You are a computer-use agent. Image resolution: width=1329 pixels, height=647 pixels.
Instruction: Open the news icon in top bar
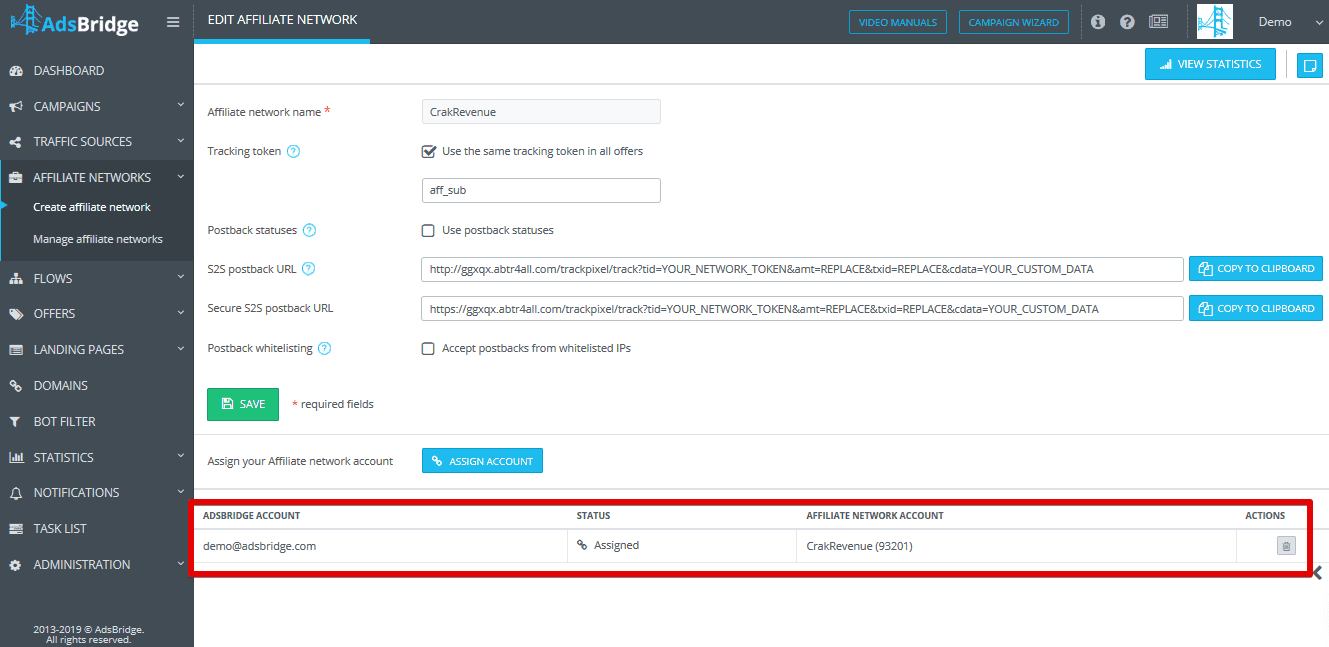point(1158,22)
